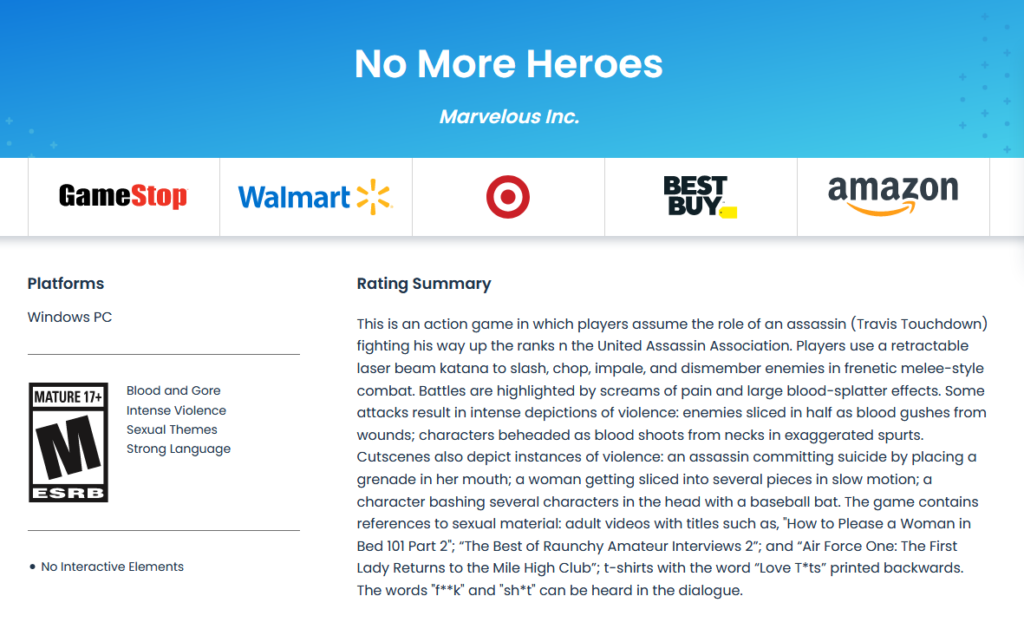This screenshot has height=629, width=1024.
Task: Click the No More Heroes title
Action: 508,64
